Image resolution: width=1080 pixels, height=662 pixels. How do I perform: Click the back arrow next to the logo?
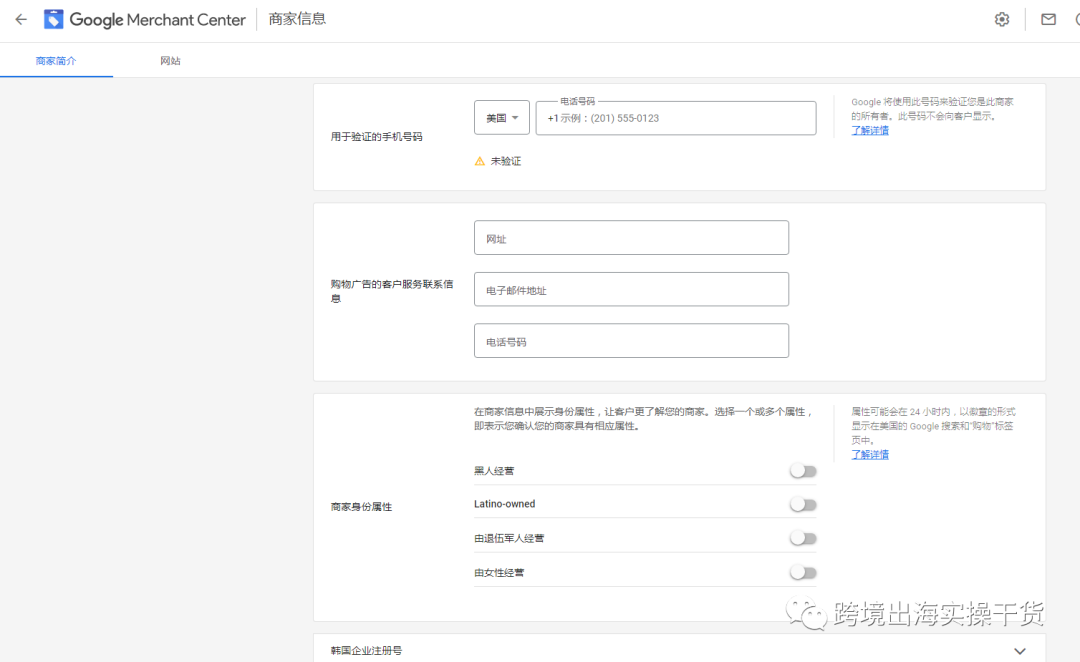(20, 18)
